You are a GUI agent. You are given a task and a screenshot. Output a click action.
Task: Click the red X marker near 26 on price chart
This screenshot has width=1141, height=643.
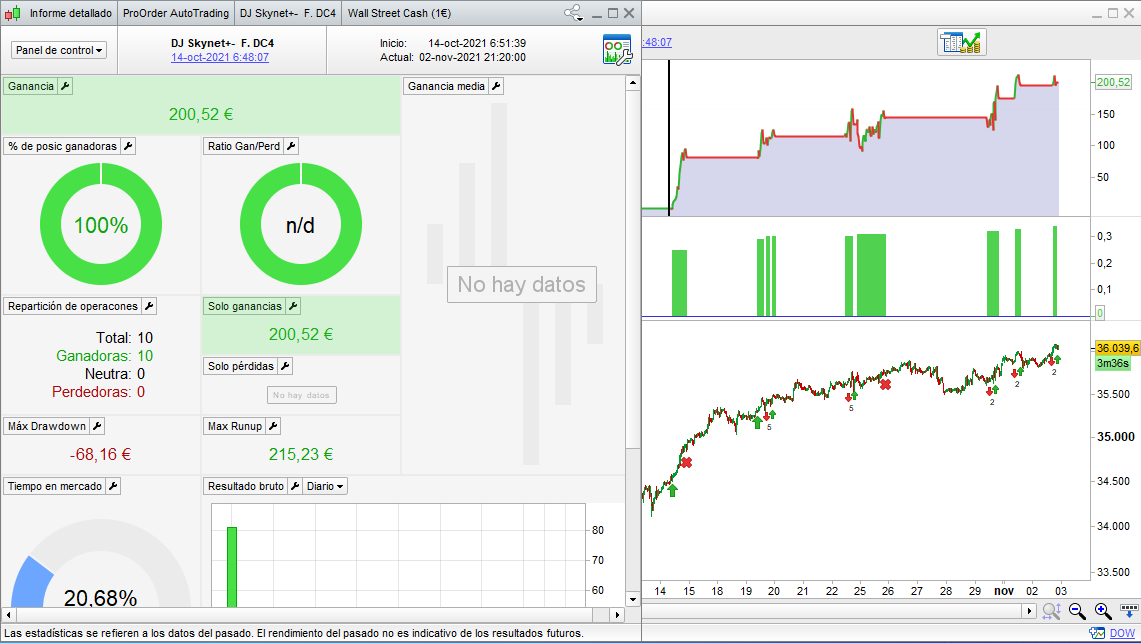coord(885,384)
